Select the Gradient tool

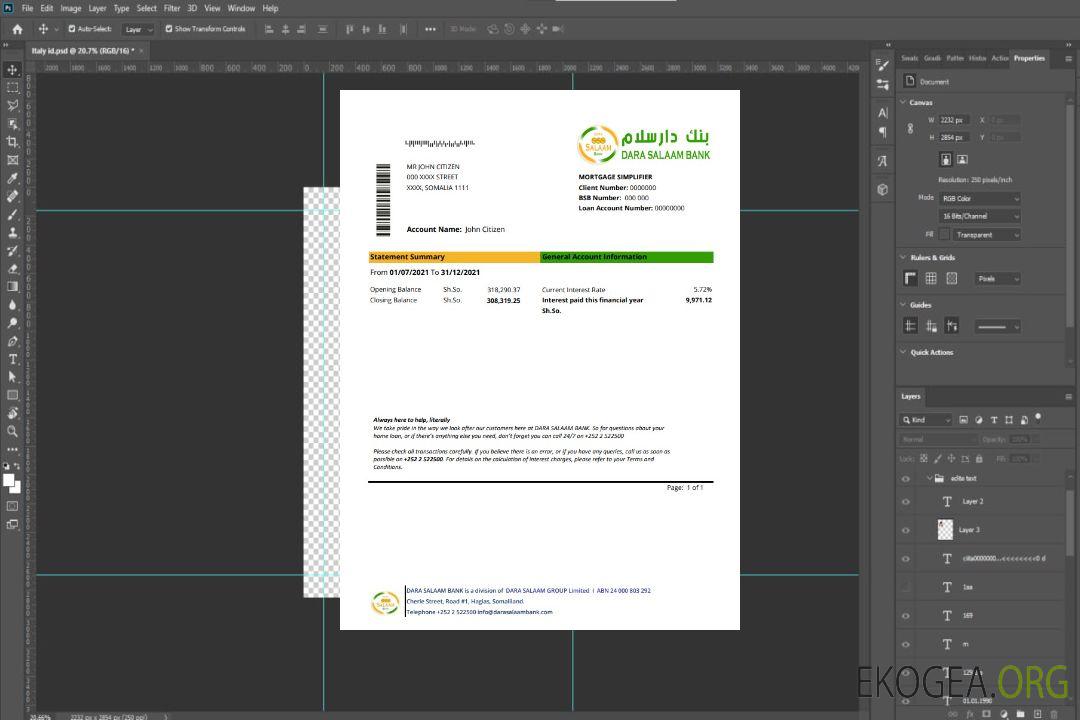(12, 287)
